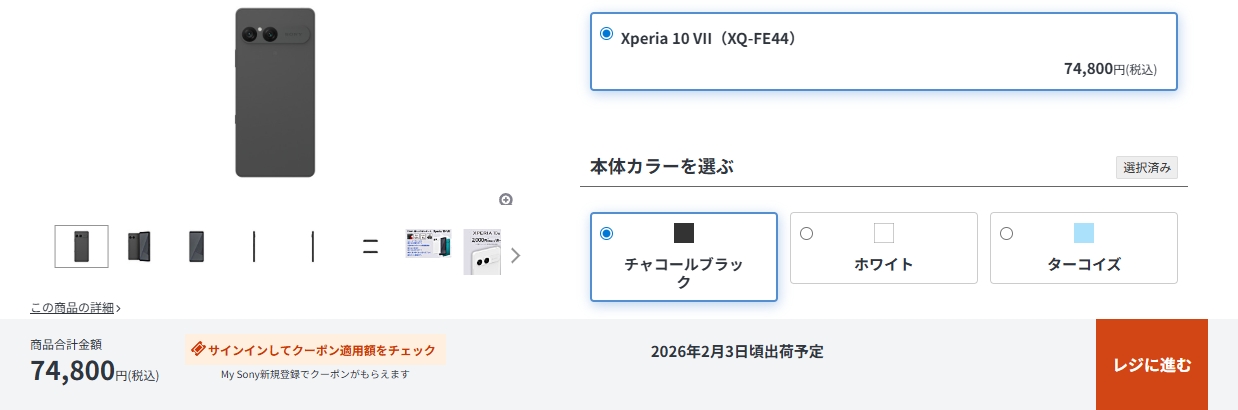Open the top and bottom edge thumbnail
This screenshot has height=410, width=1238.
click(x=370, y=246)
